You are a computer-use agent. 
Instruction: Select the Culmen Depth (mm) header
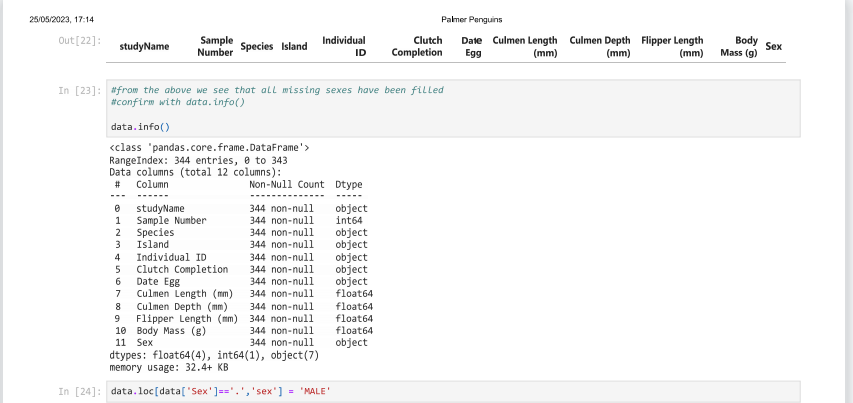pyautogui.click(x=600, y=46)
